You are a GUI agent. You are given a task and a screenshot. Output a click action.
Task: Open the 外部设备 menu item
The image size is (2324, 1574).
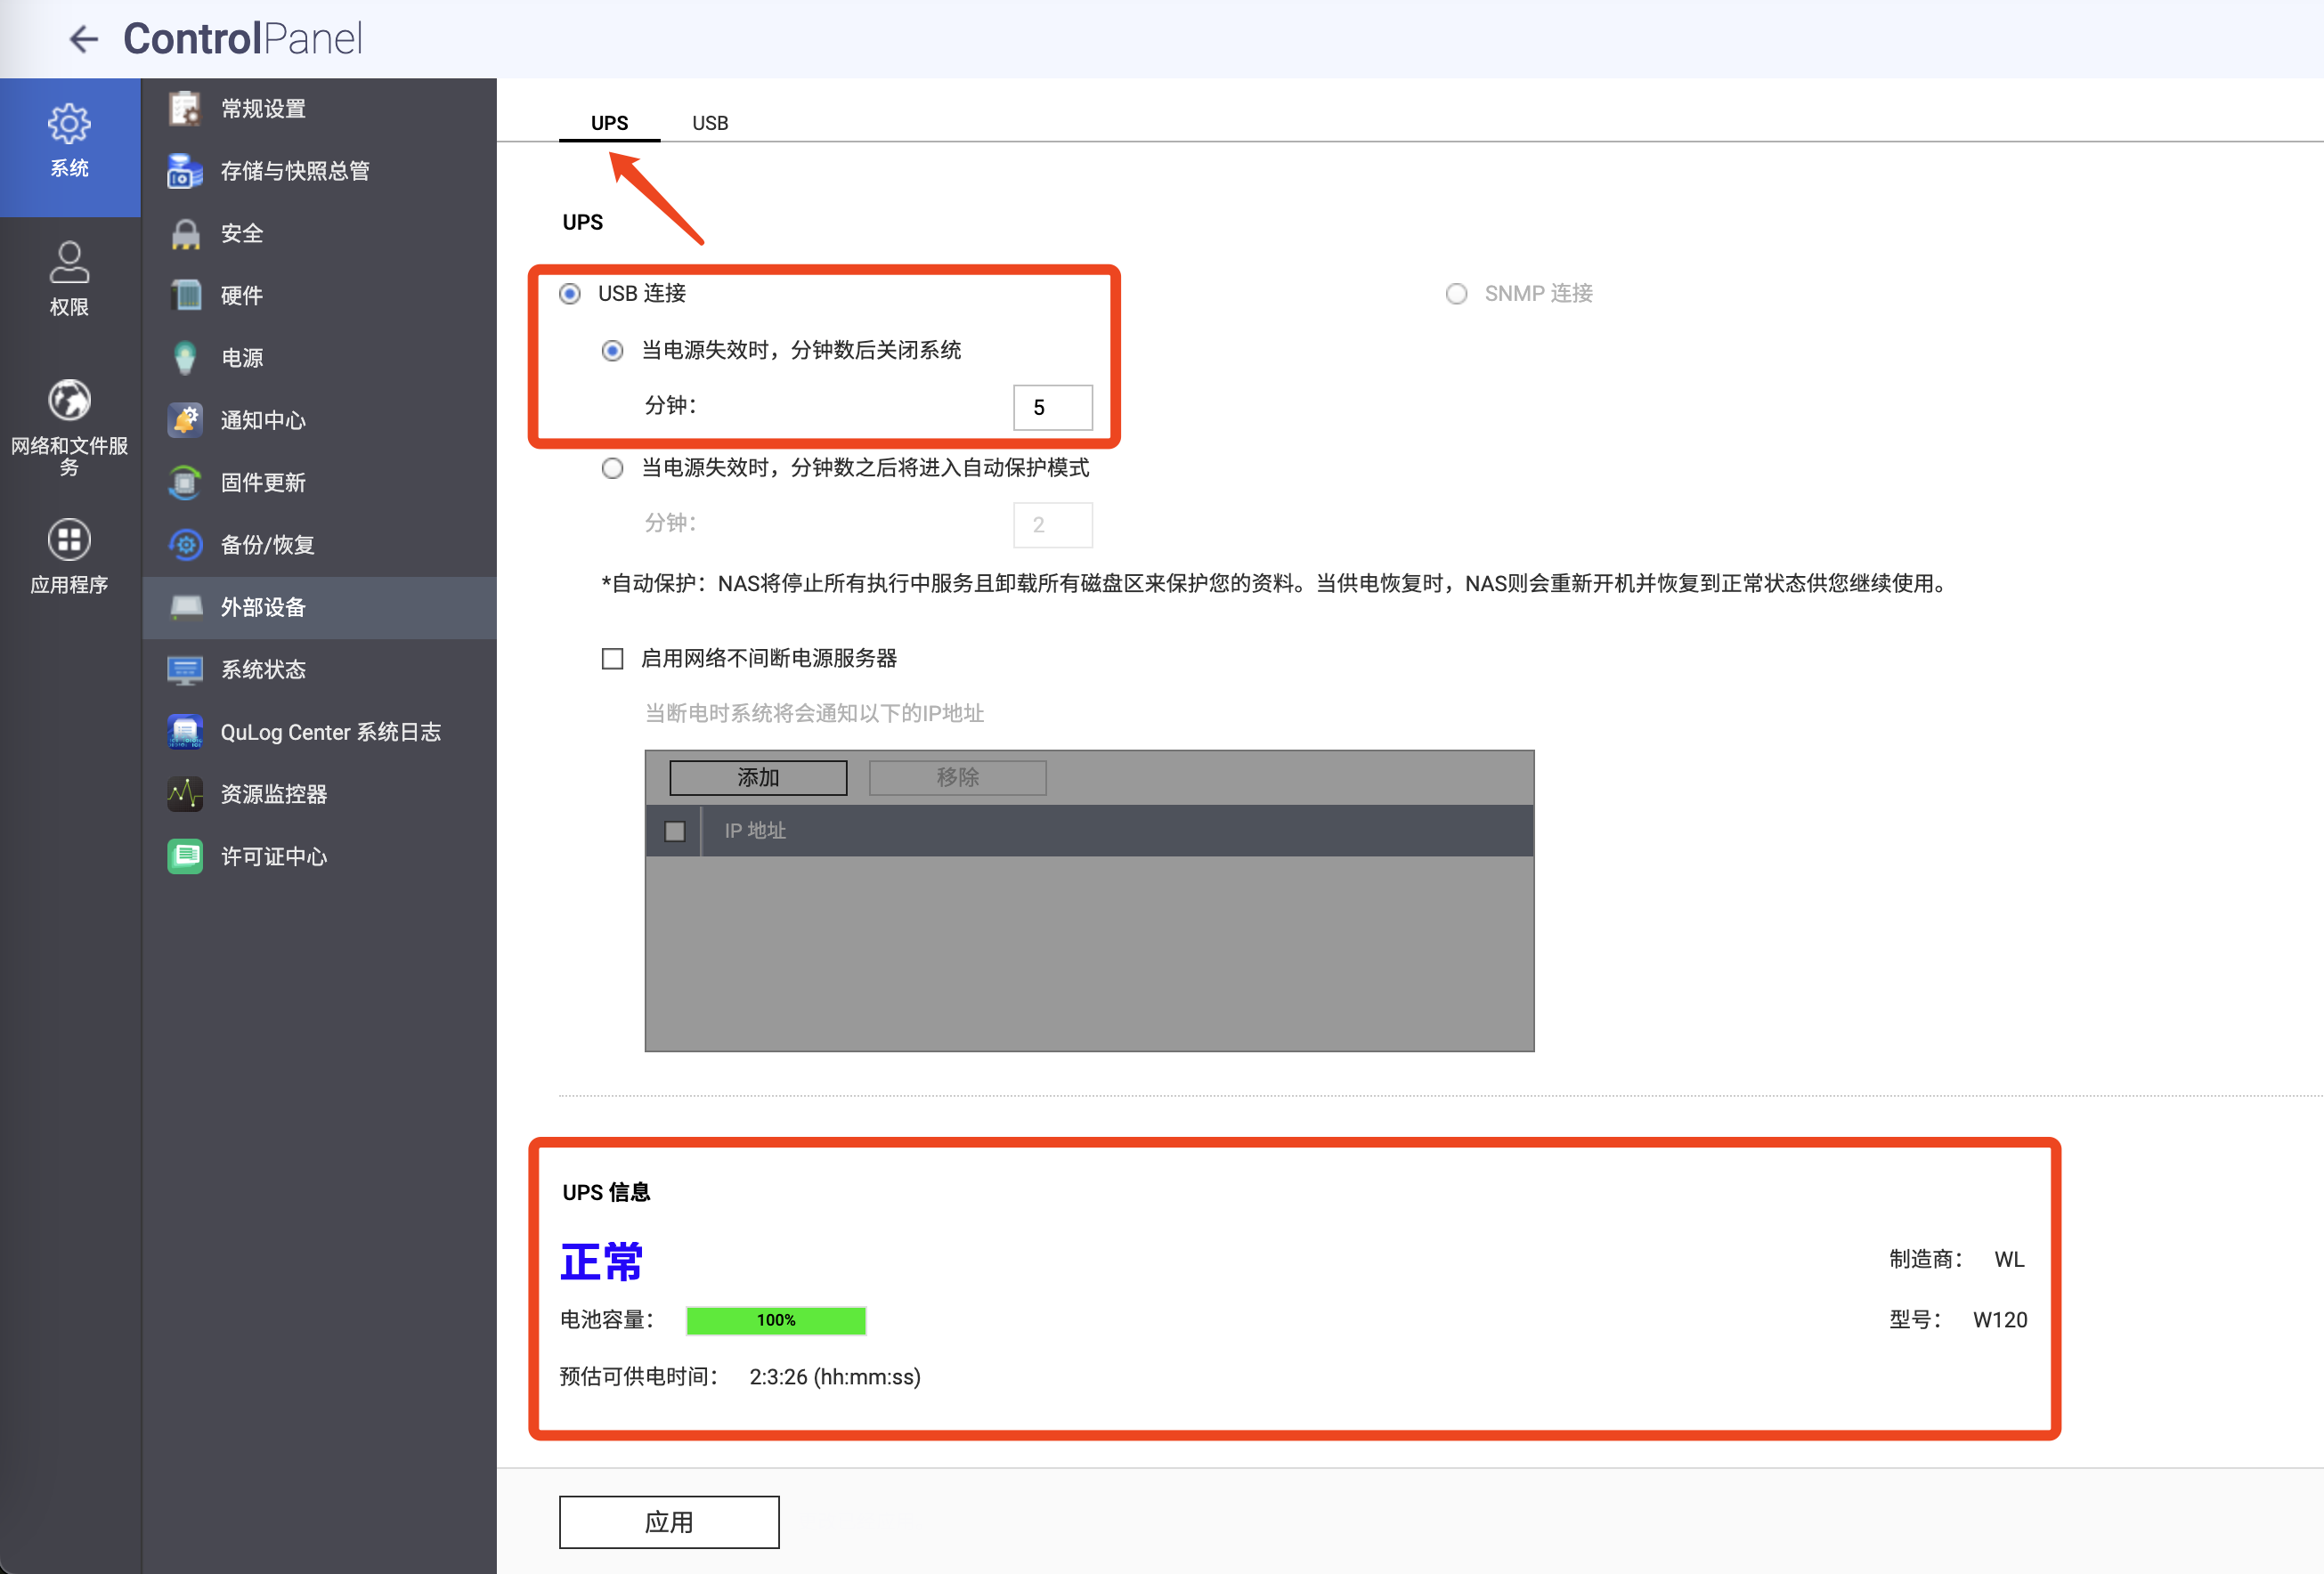tap(263, 607)
